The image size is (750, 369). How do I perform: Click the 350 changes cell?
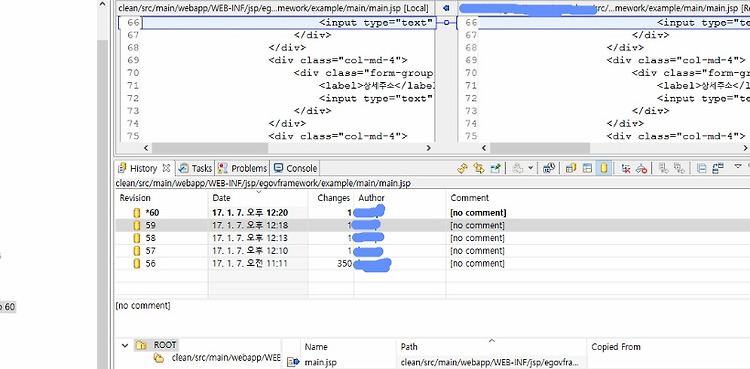[331, 263]
